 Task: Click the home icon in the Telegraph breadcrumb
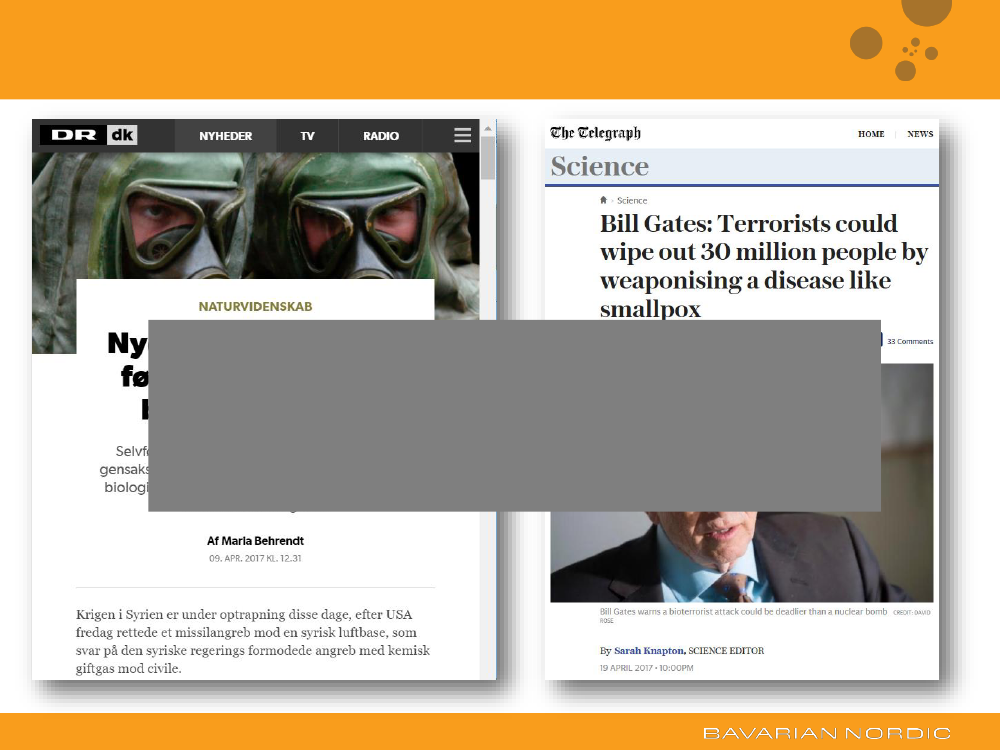(603, 201)
